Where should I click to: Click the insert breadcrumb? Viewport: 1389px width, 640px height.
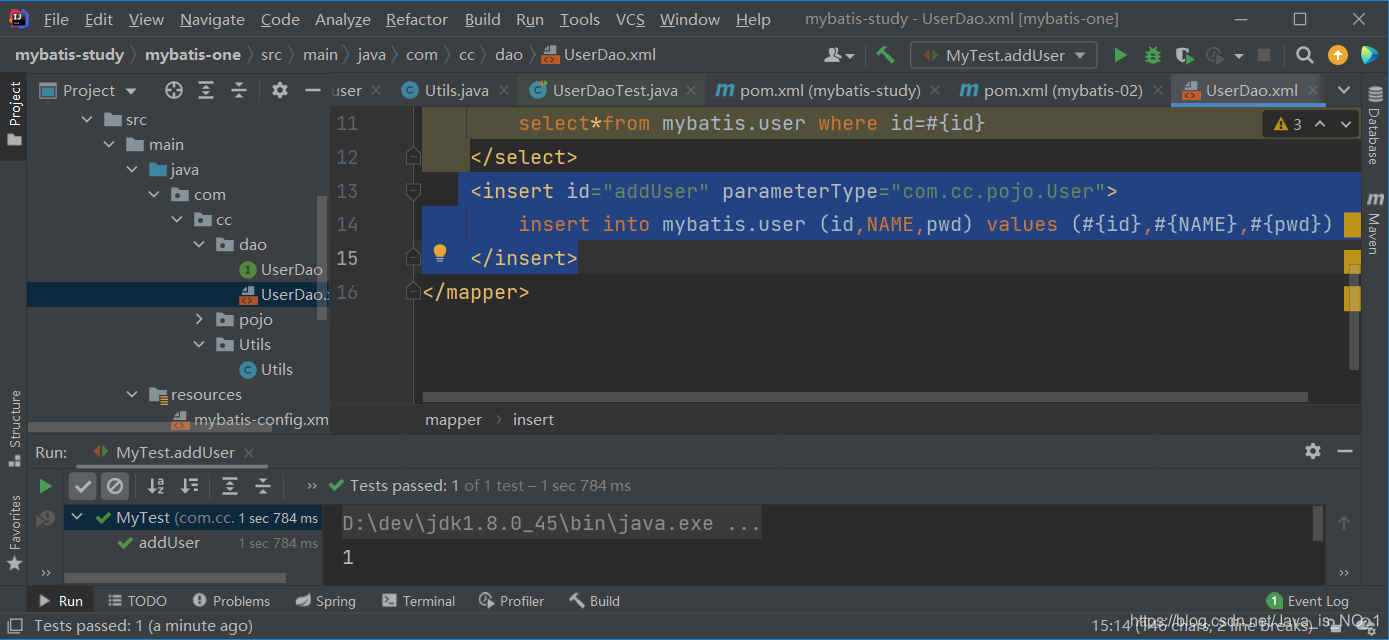point(533,420)
